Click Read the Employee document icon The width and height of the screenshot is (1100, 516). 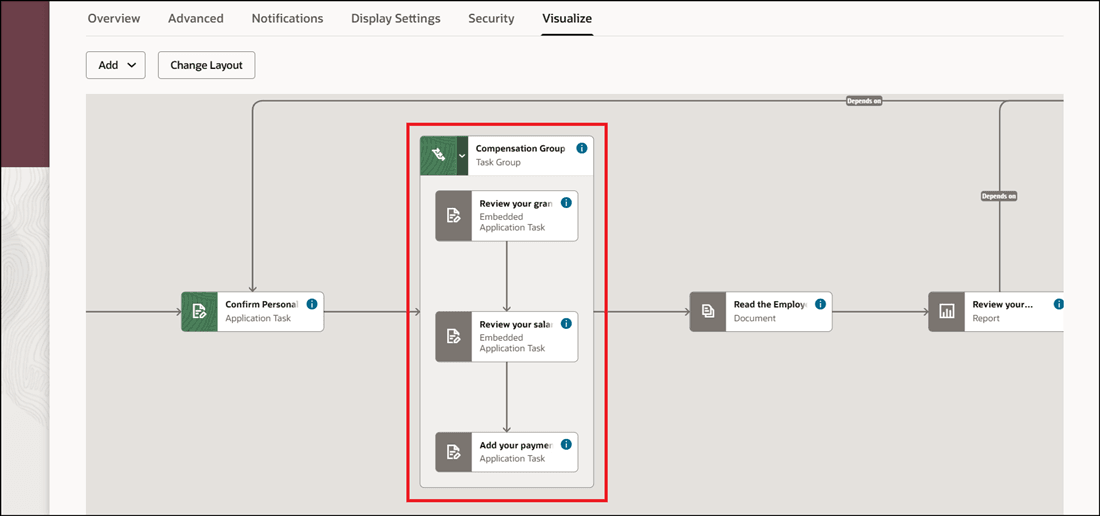tap(708, 311)
